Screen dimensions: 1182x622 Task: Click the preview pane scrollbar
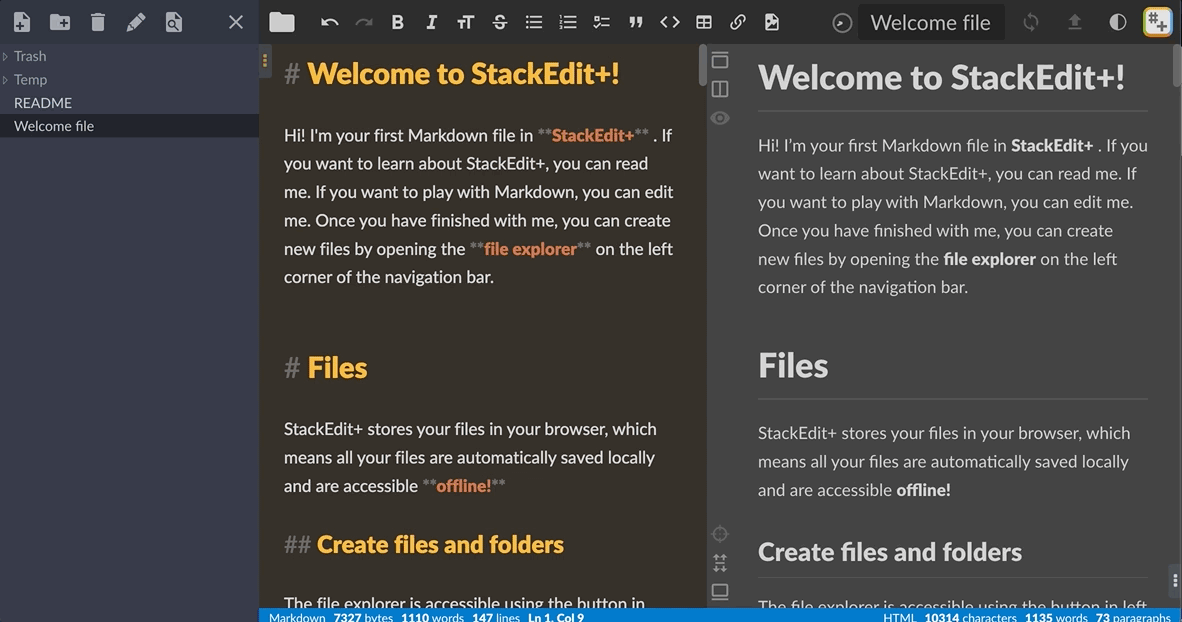tap(1177, 66)
